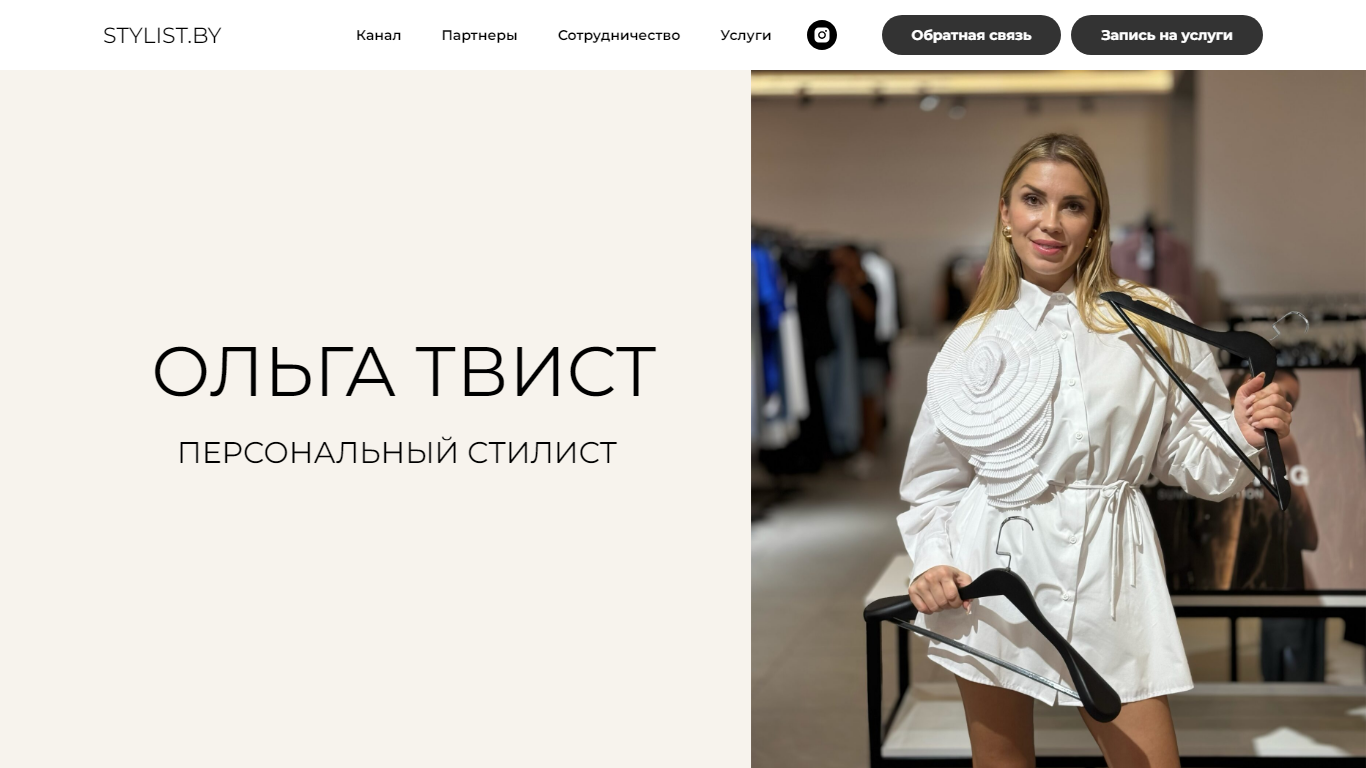Open the Instagram icon link in header
The image size is (1366, 768).
pyautogui.click(x=822, y=35)
